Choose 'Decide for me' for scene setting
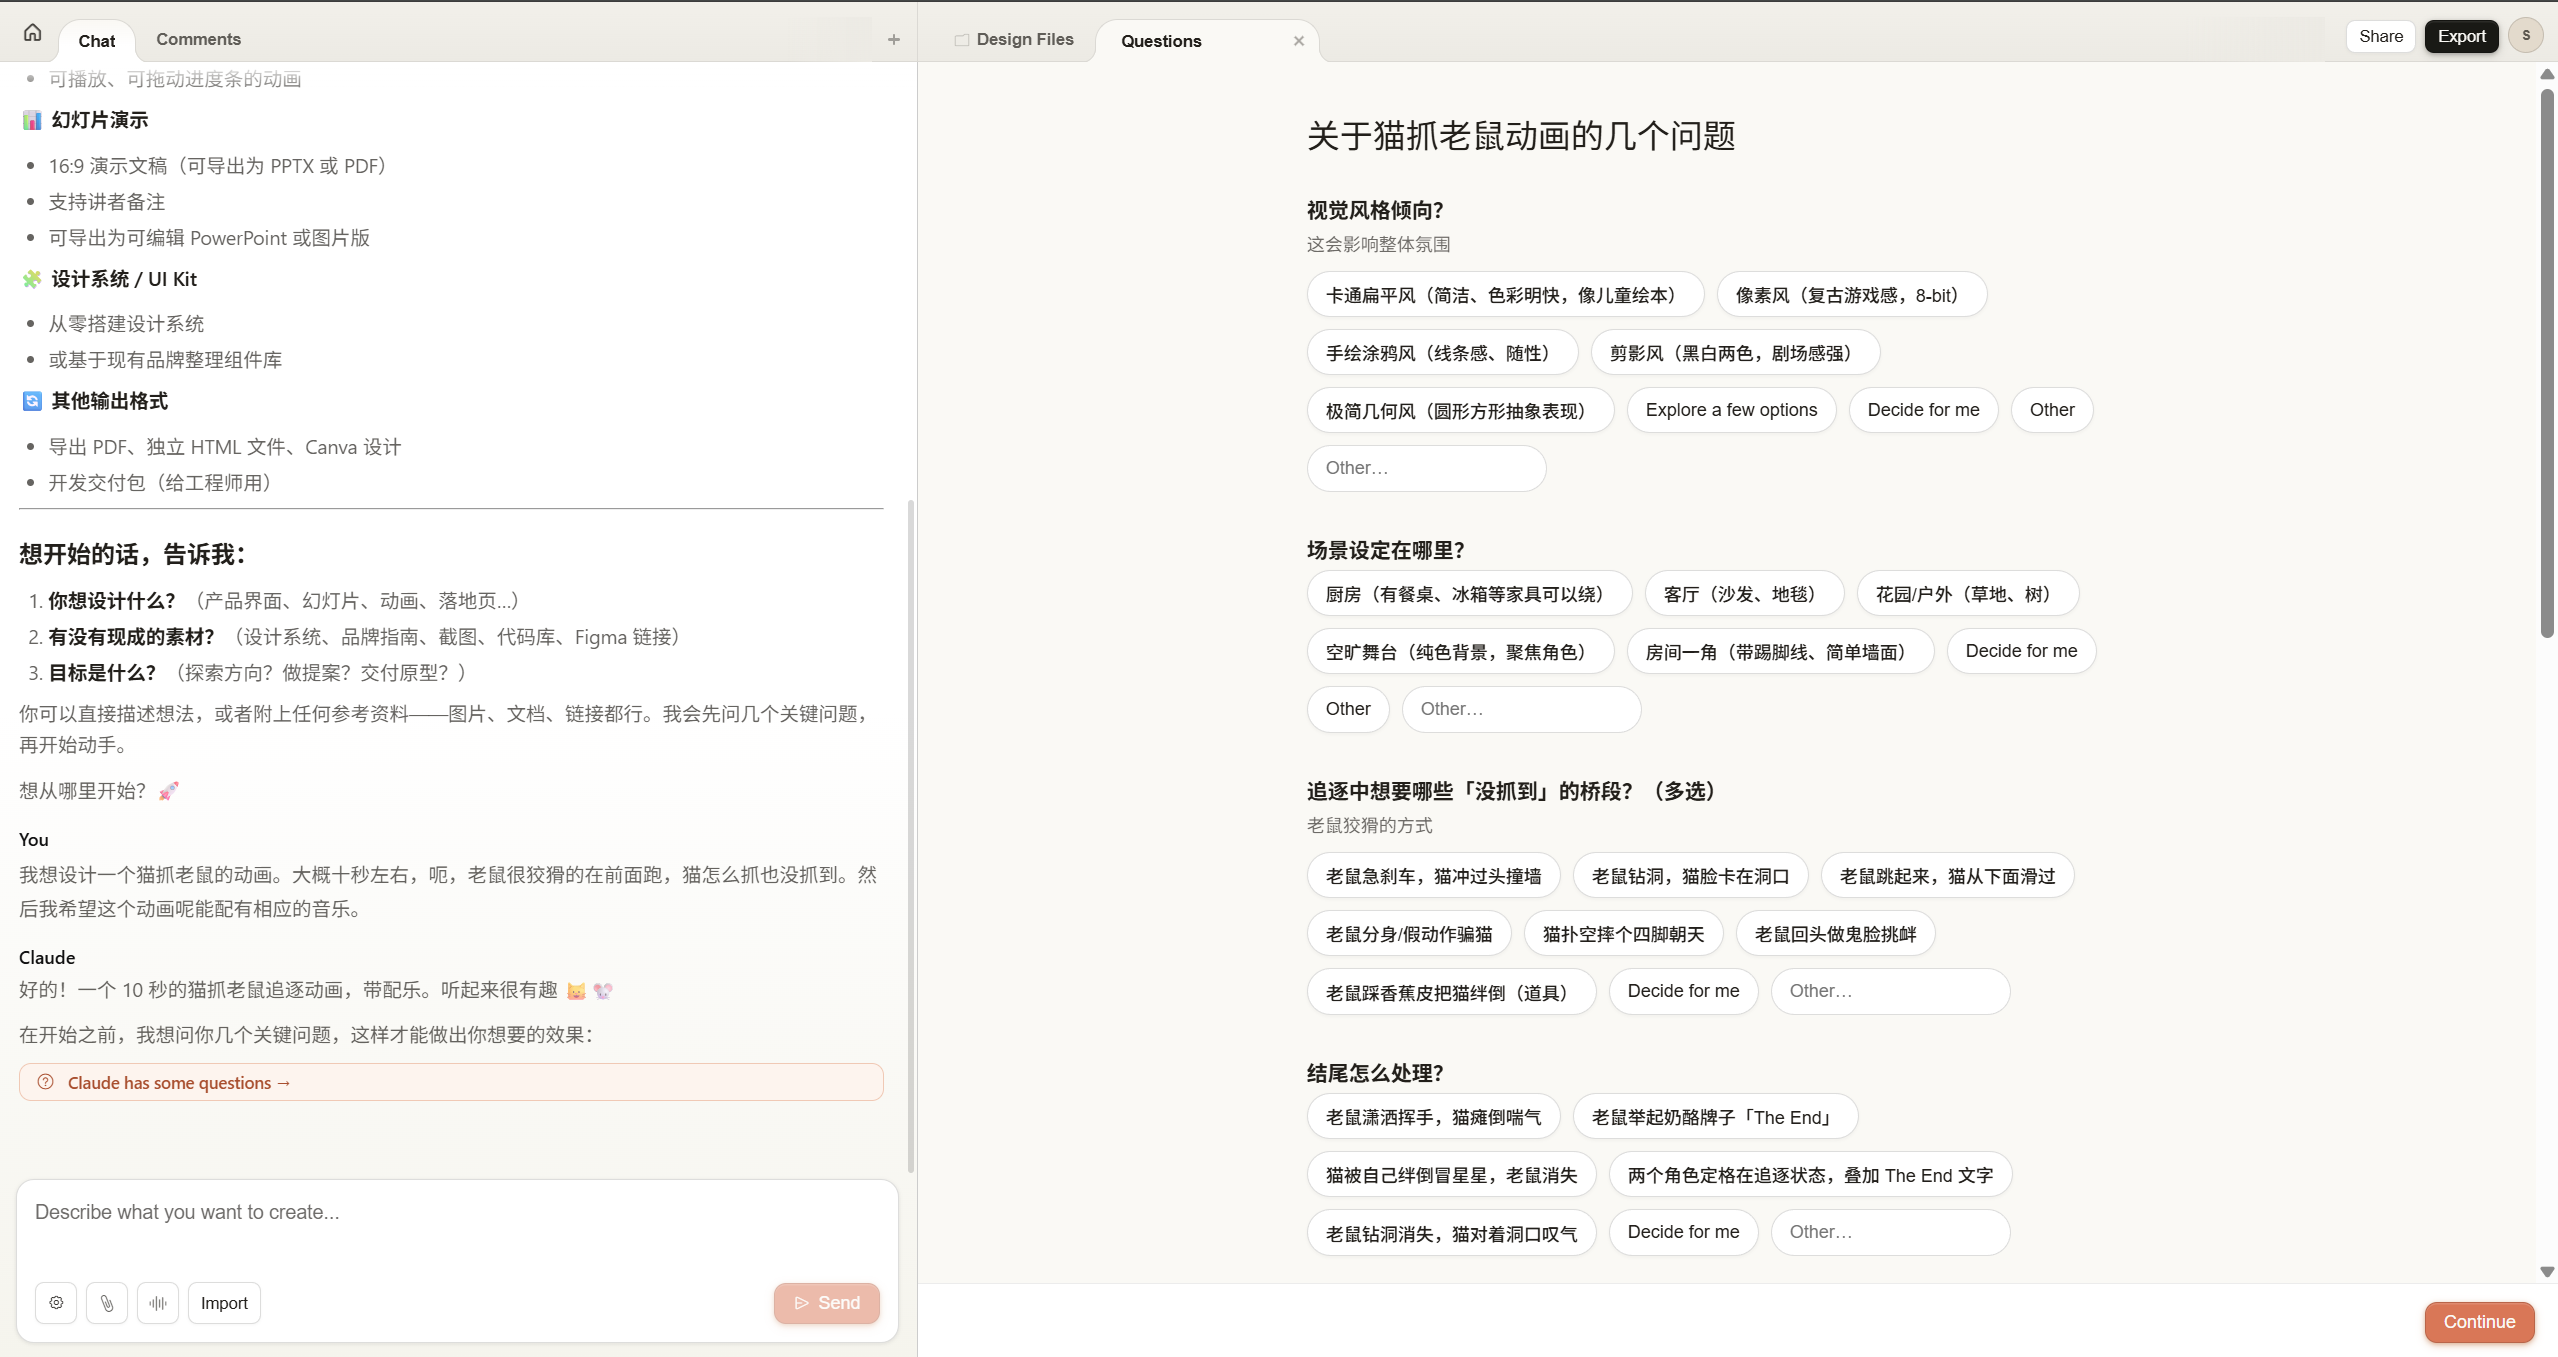Screen dimensions: 2558x1357 2021,651
